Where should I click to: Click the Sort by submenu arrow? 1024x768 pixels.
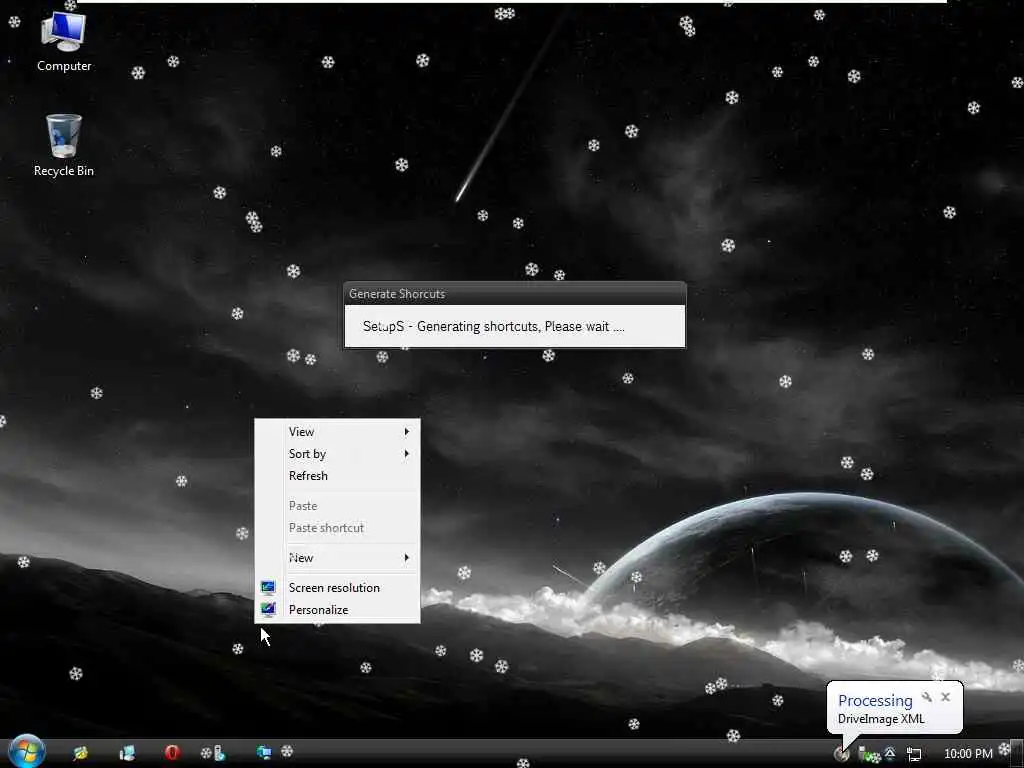click(407, 454)
